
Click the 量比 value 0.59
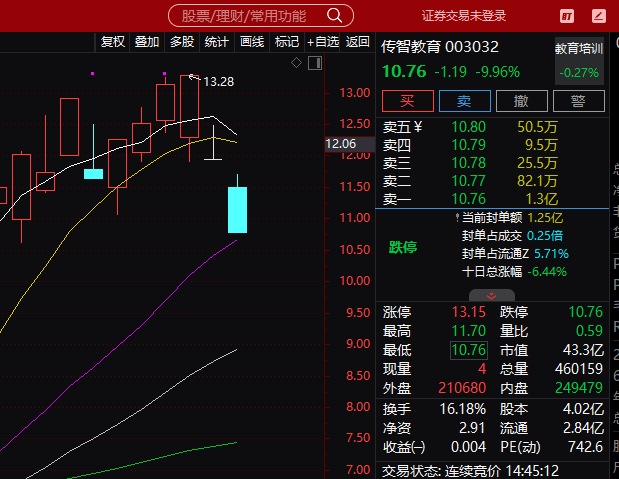pos(589,331)
